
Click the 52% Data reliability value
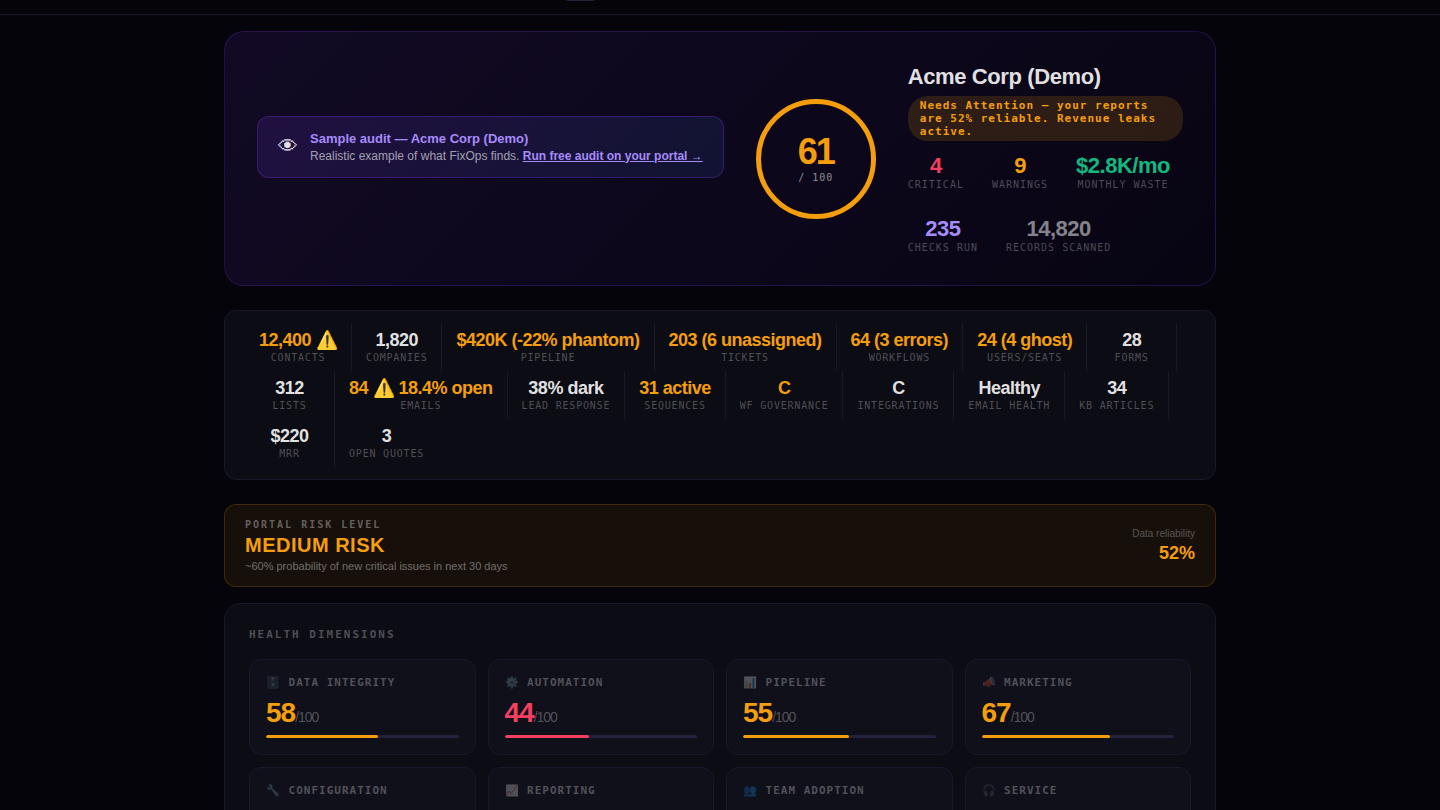[x=1177, y=553]
